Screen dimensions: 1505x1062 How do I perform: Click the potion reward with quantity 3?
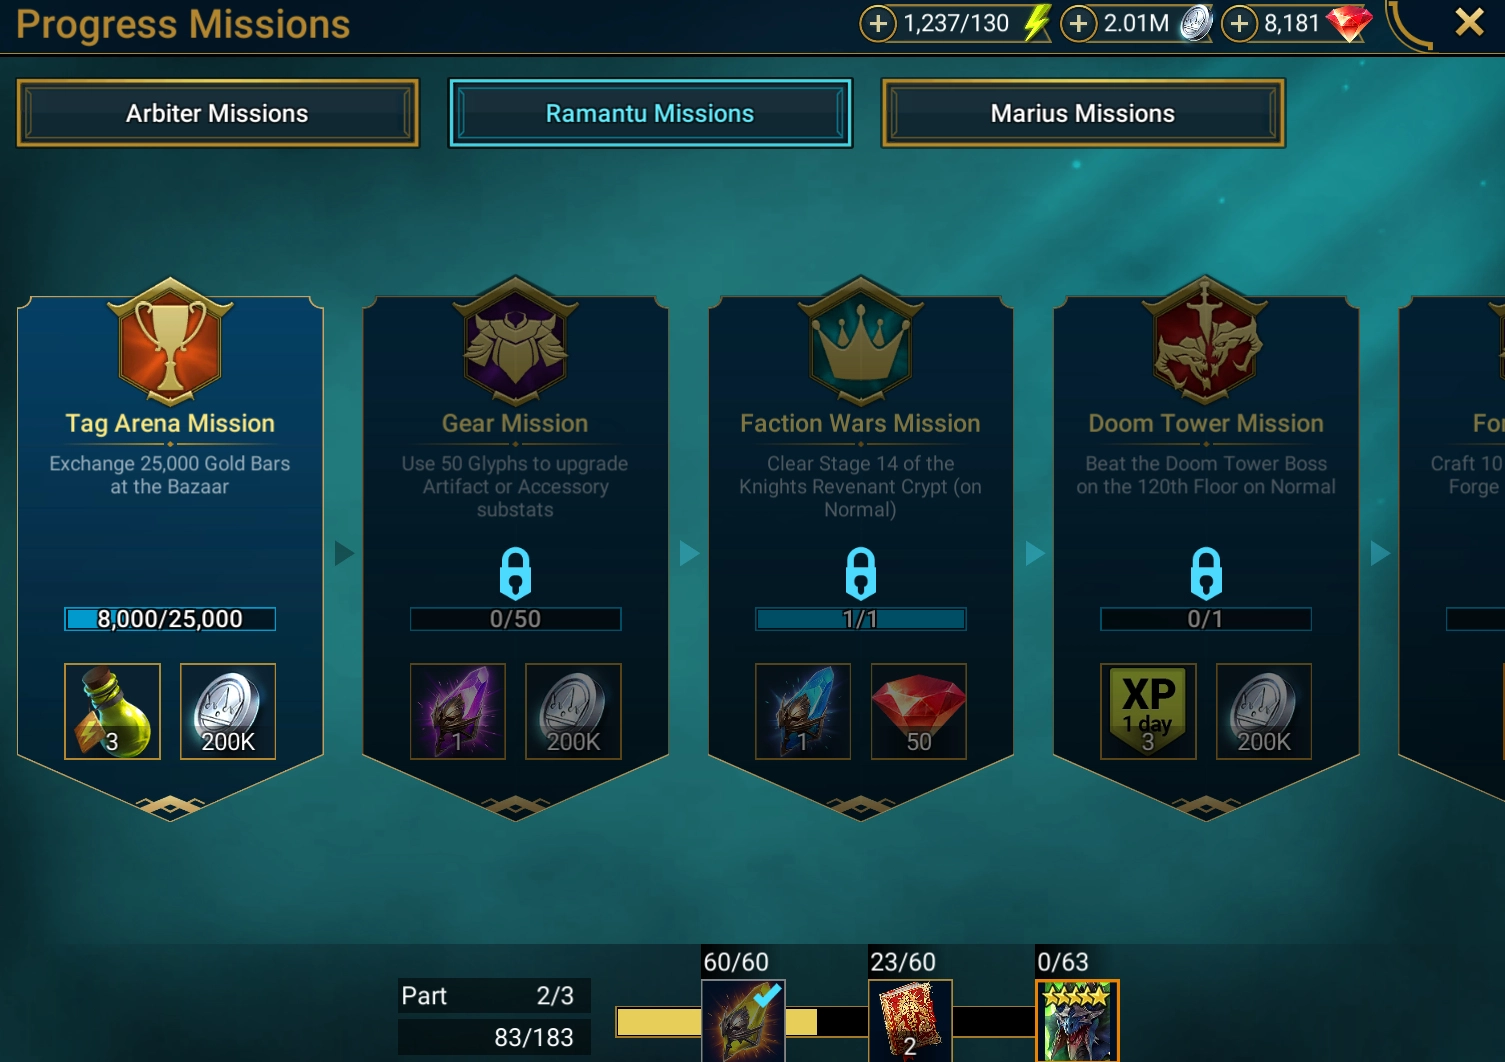coord(112,711)
